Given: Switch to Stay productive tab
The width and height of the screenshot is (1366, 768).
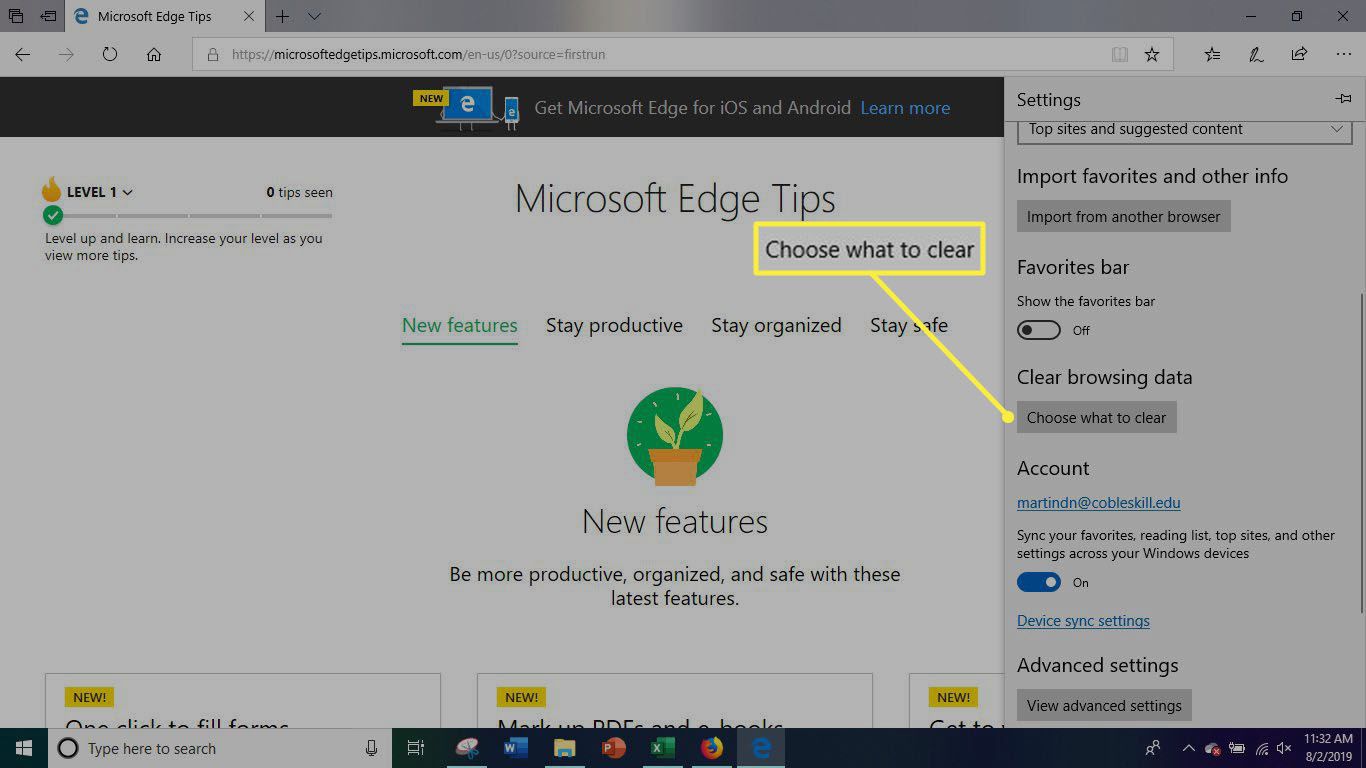Looking at the screenshot, I should pyautogui.click(x=614, y=326).
